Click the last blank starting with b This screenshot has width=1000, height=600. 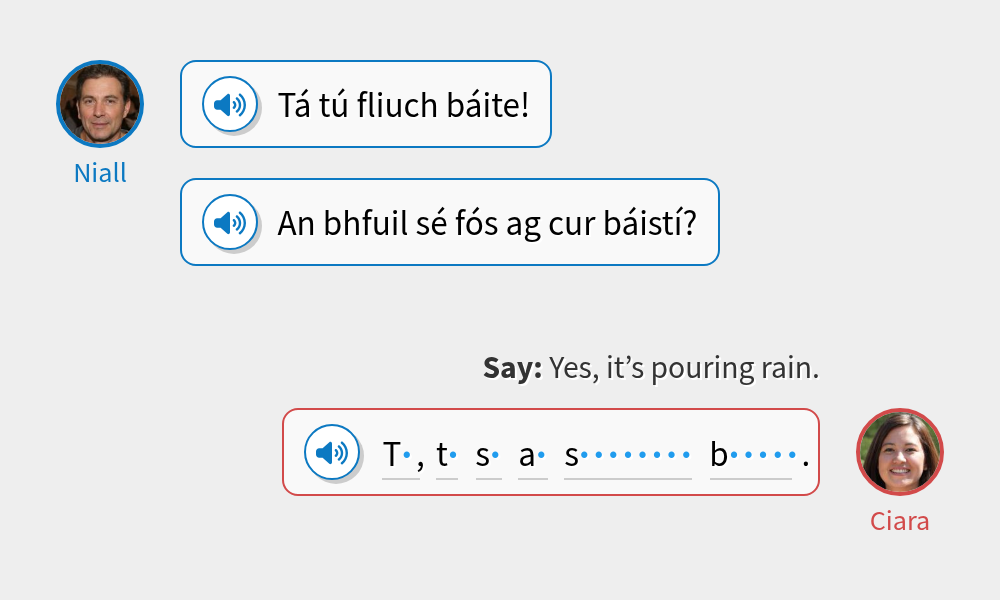(x=751, y=456)
